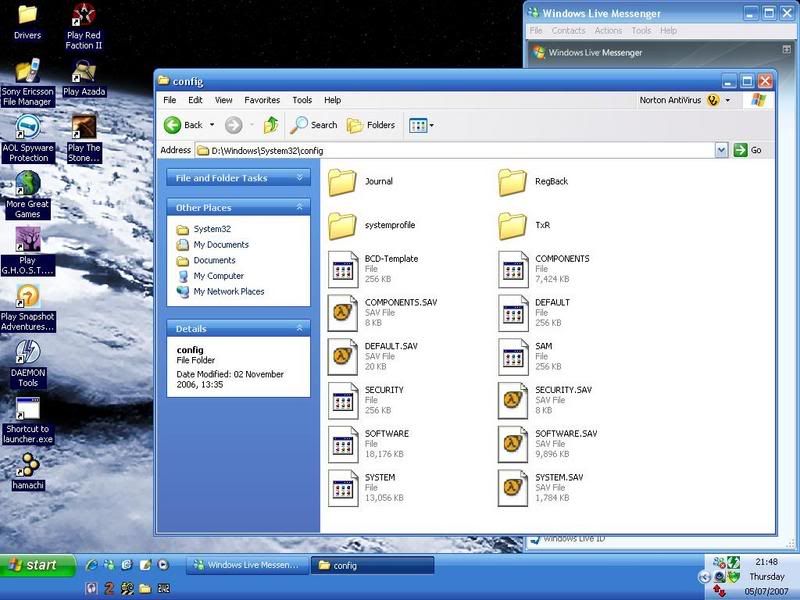Select the SOFTWARE.SAV file

(548, 444)
